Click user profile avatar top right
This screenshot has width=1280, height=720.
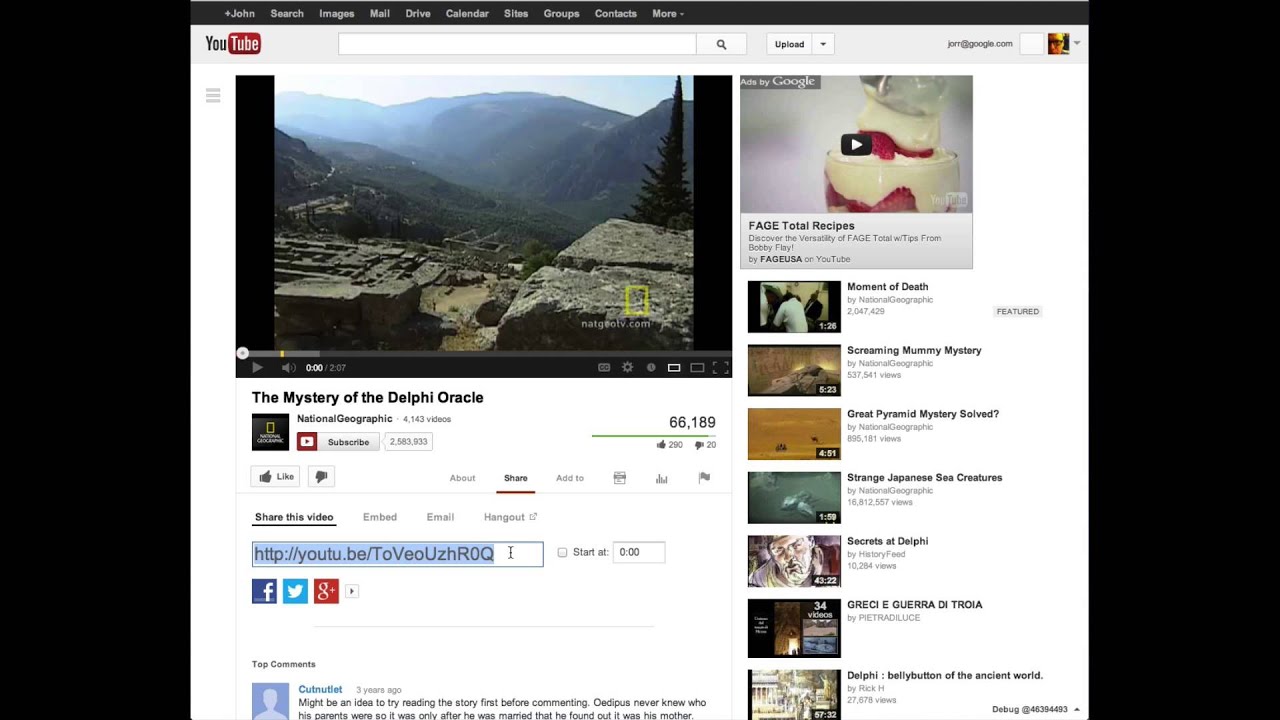(1058, 44)
